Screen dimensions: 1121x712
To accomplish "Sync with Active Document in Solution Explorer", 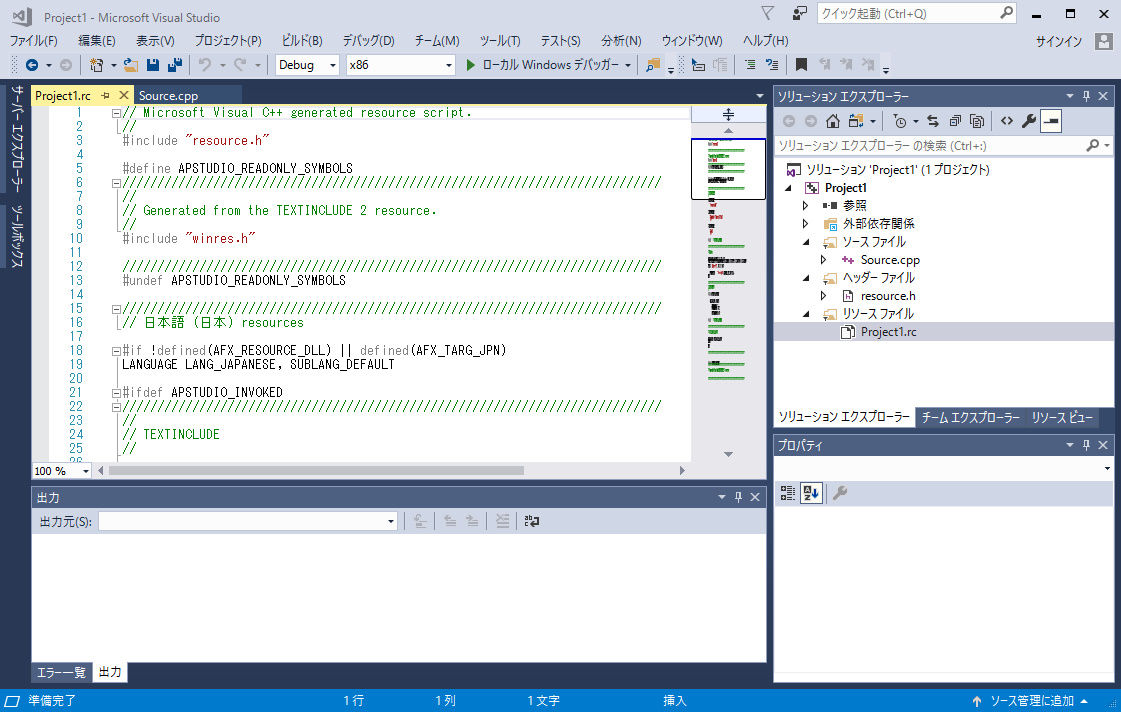I will 933,122.
